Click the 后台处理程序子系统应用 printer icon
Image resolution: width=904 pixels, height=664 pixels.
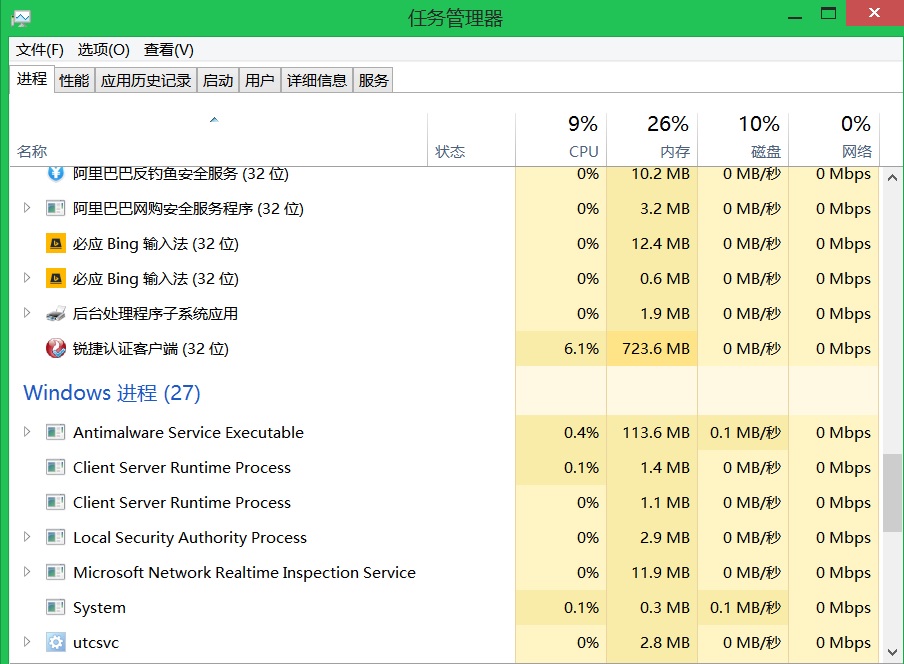55,314
